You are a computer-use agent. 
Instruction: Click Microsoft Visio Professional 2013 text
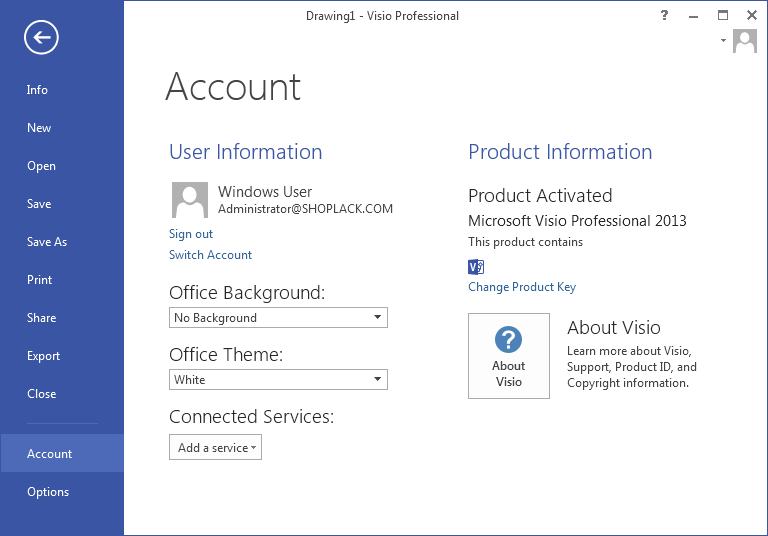click(x=577, y=221)
